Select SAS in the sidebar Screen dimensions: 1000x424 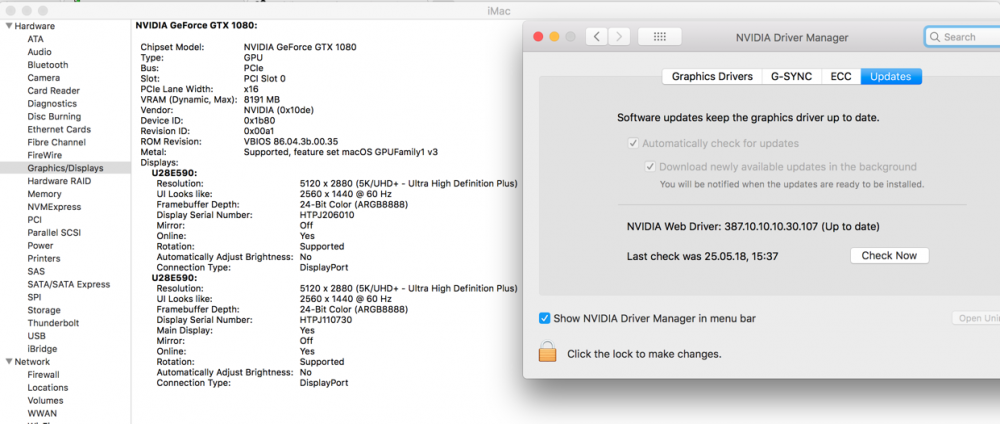(x=36, y=272)
